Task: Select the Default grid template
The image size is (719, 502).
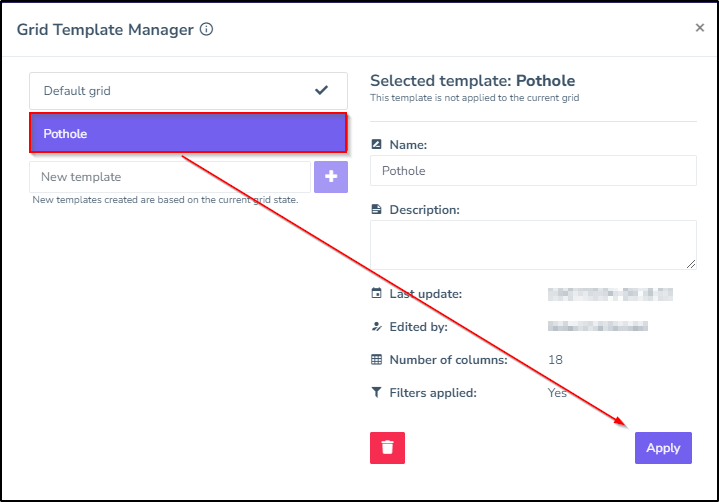Action: 188,91
